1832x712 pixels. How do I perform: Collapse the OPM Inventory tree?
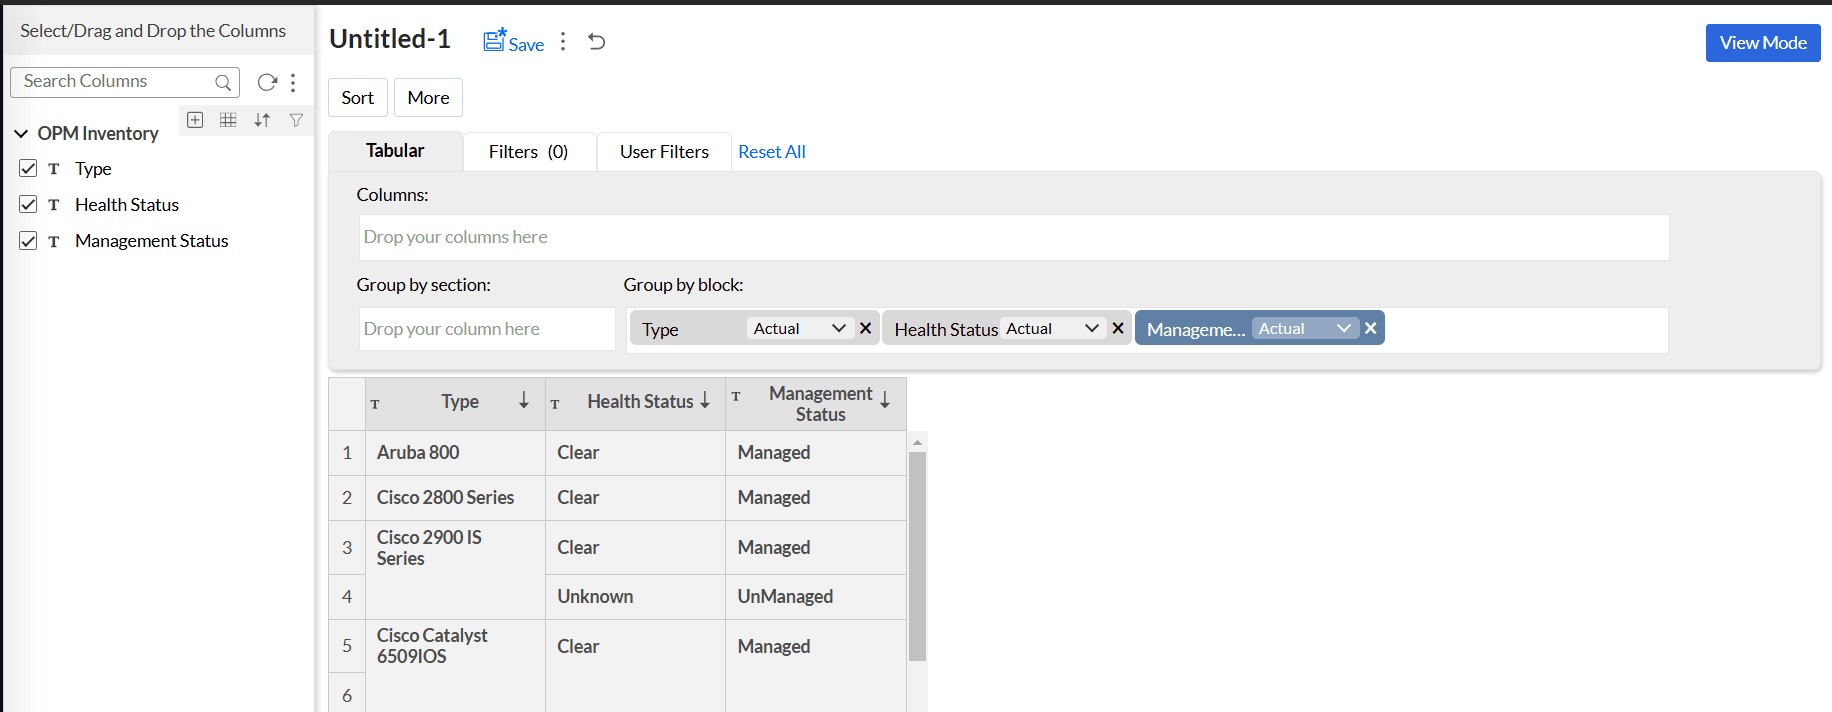[x=21, y=133]
